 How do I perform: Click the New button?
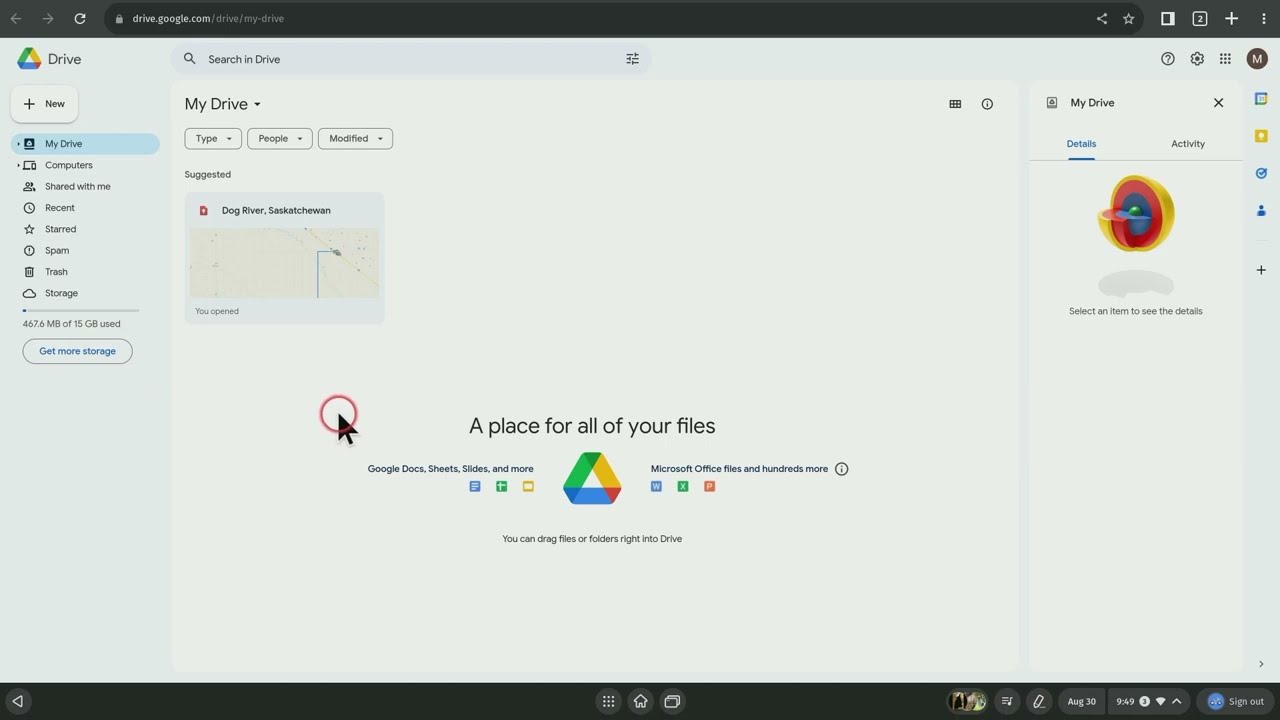[45, 104]
